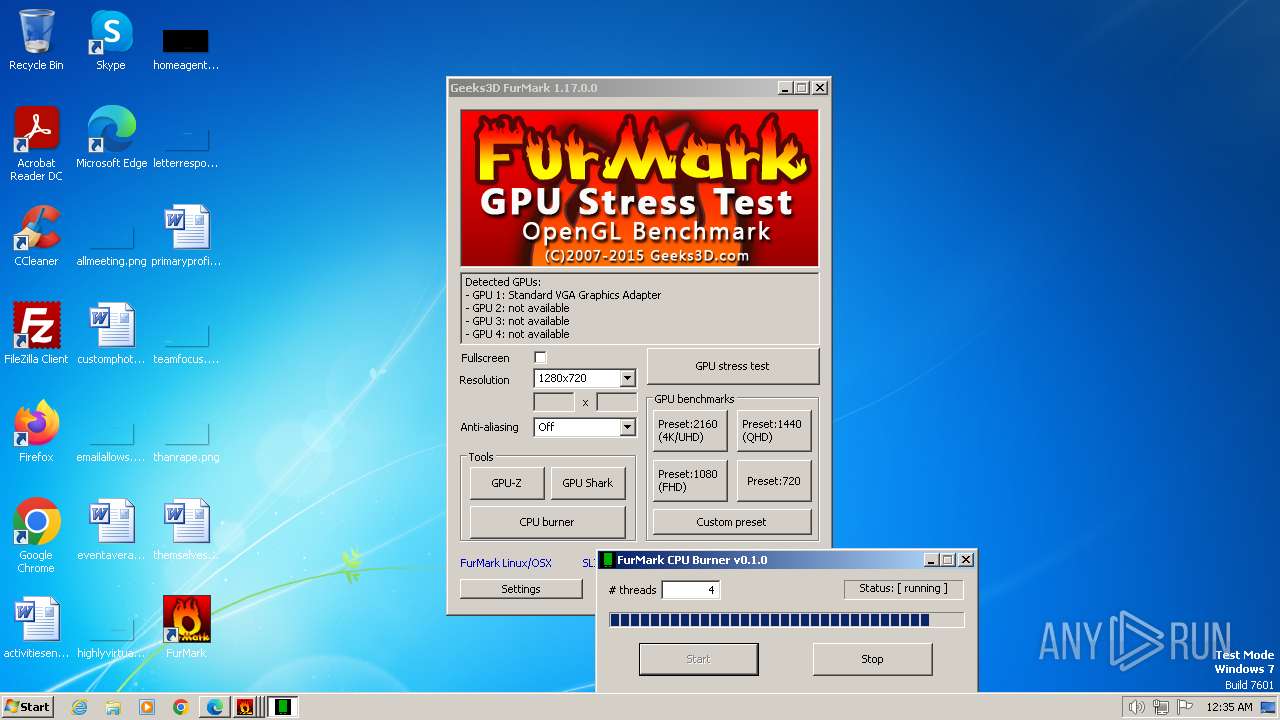Switch to FurMark taskbar button
1280x720 pixels.
click(x=246, y=707)
